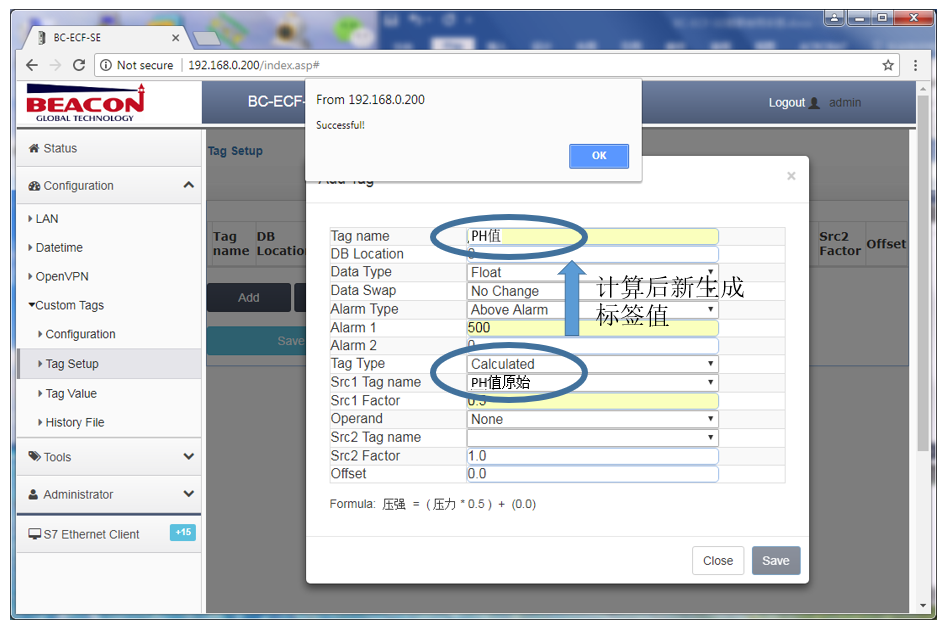Click the +15 badge on S7 Ethernet Client
Viewport: 948px width, 628px height.
pos(183,533)
